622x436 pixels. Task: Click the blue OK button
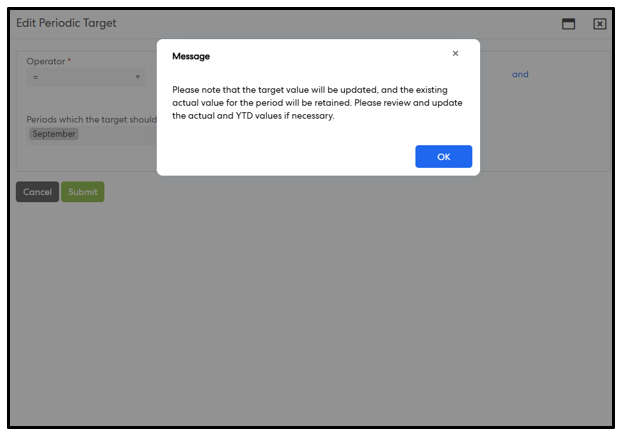click(x=443, y=157)
